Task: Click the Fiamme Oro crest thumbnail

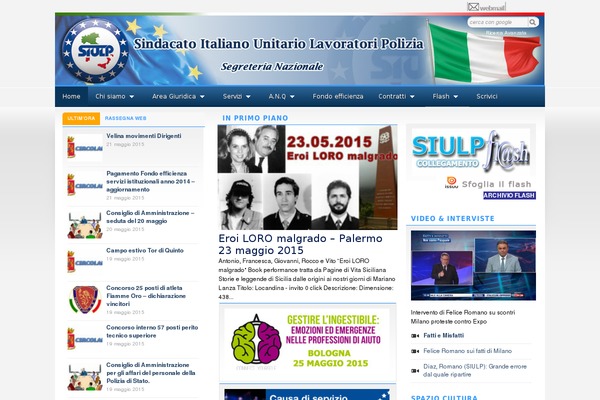Action: tap(85, 299)
